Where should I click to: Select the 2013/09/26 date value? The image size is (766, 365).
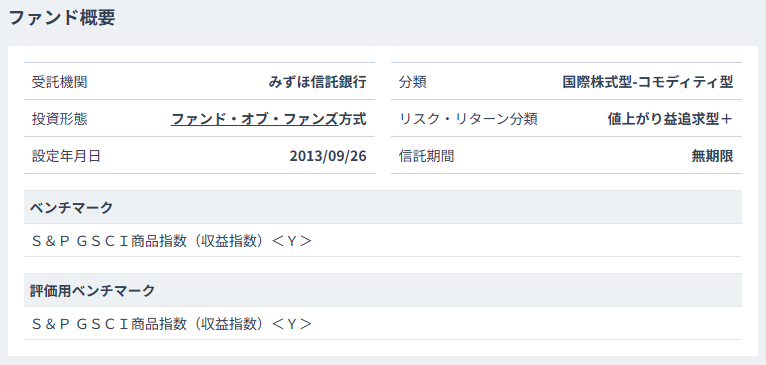click(x=328, y=156)
